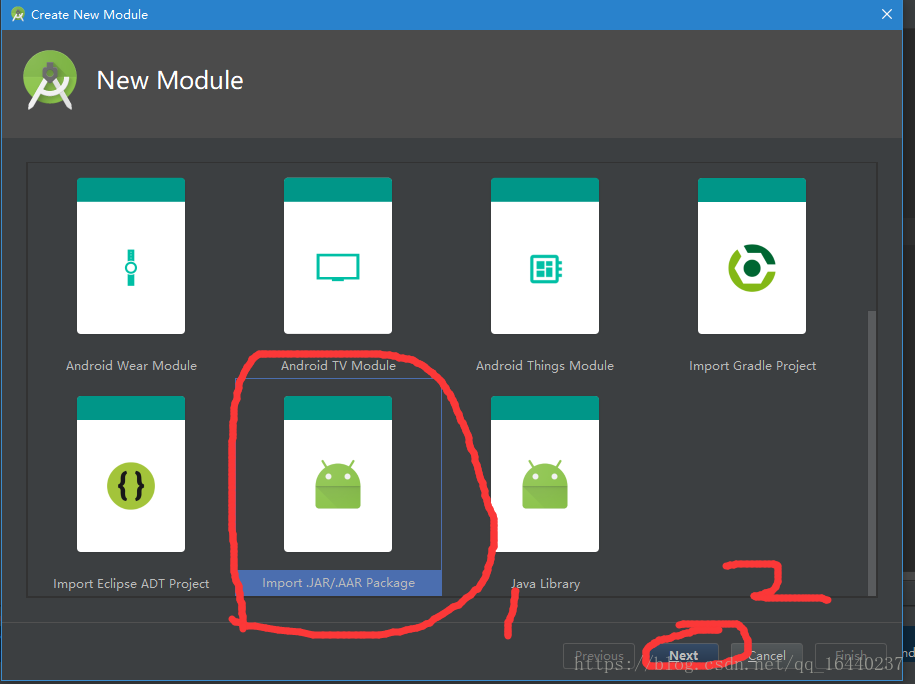Choose the Android Things Module card
The width and height of the screenshot is (915, 684).
coord(544,256)
